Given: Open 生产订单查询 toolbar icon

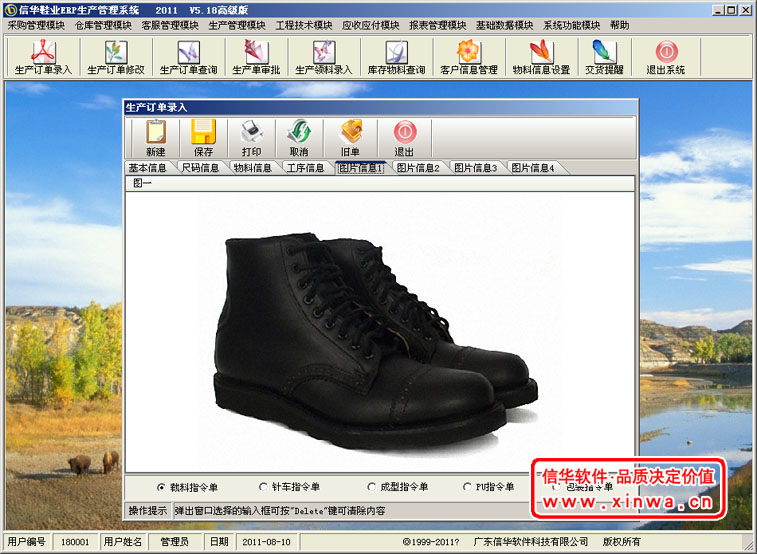Looking at the screenshot, I should [188, 57].
